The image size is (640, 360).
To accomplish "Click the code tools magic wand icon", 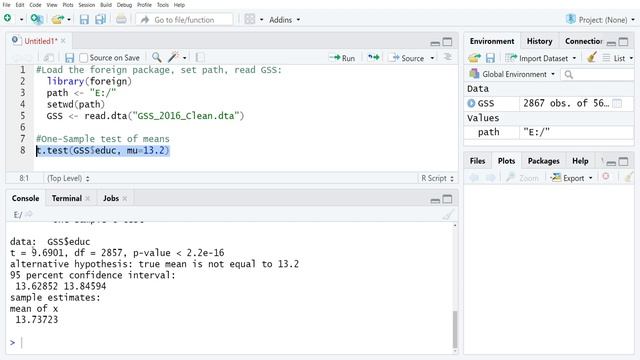I will tap(173, 58).
